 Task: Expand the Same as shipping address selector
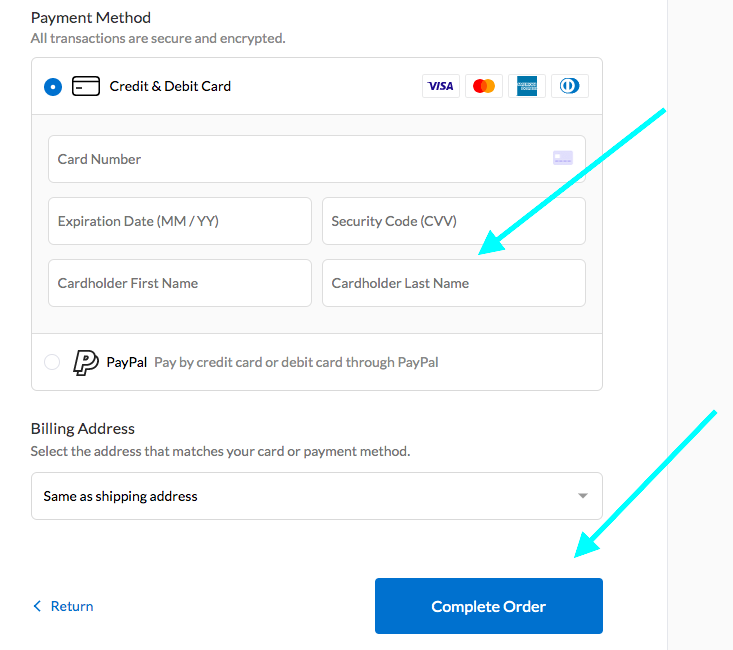click(x=316, y=496)
